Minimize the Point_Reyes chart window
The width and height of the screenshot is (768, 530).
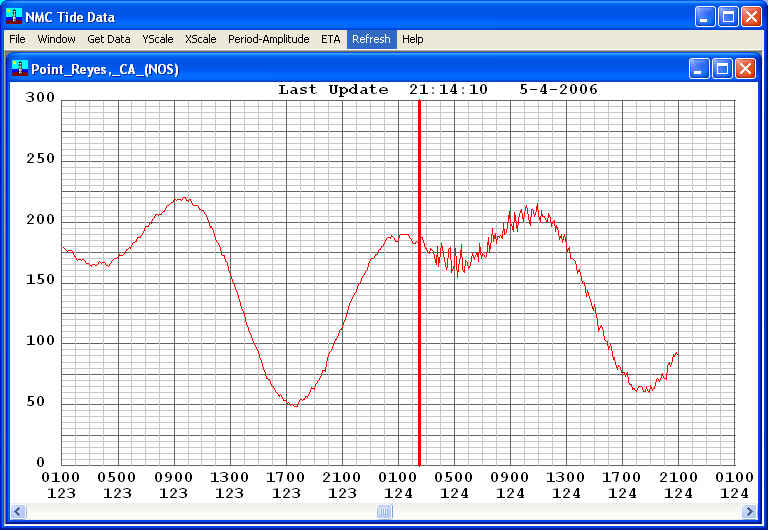699,69
